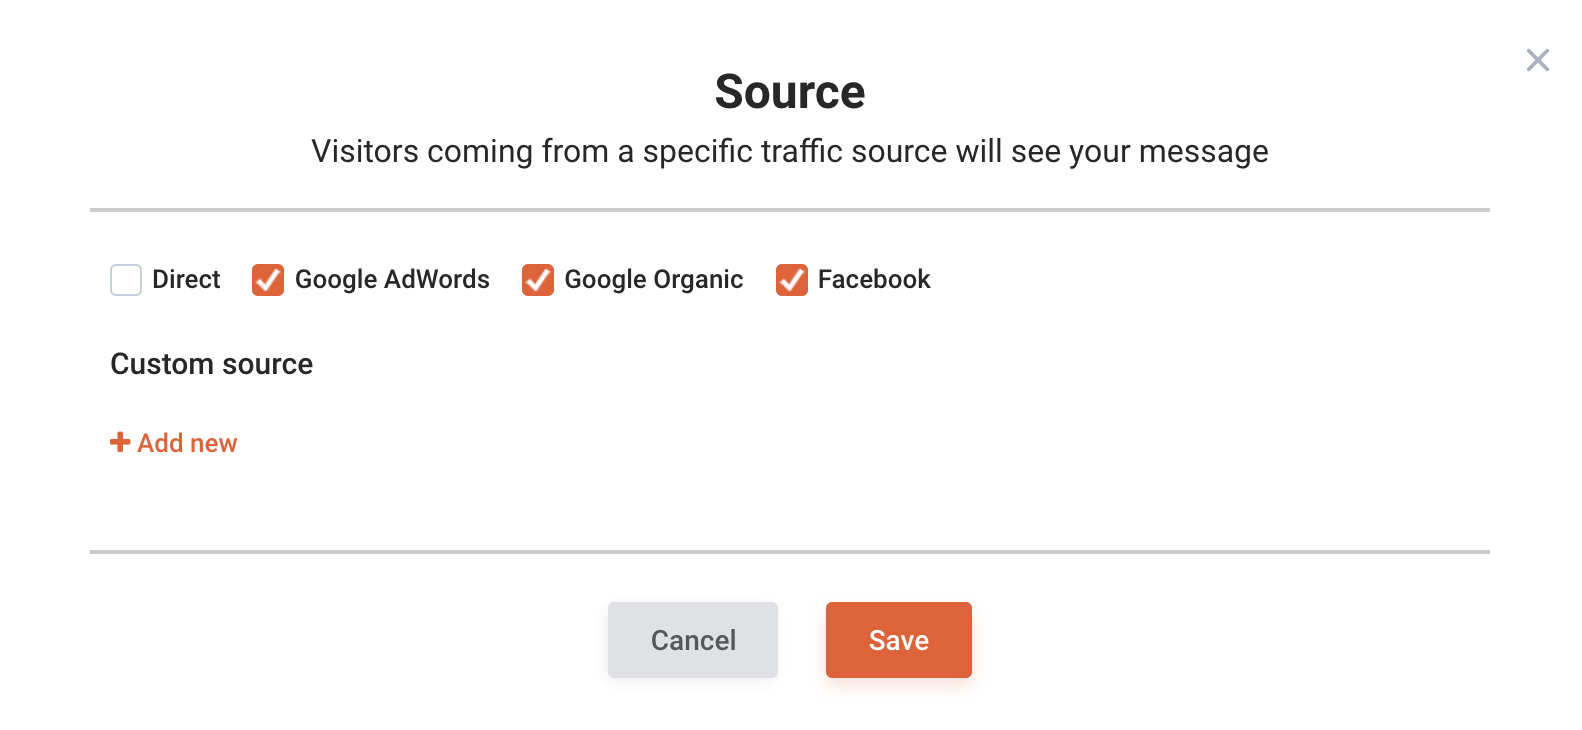1582x730 pixels.
Task: Uncheck the Google AdWords checkbox
Action: click(268, 280)
